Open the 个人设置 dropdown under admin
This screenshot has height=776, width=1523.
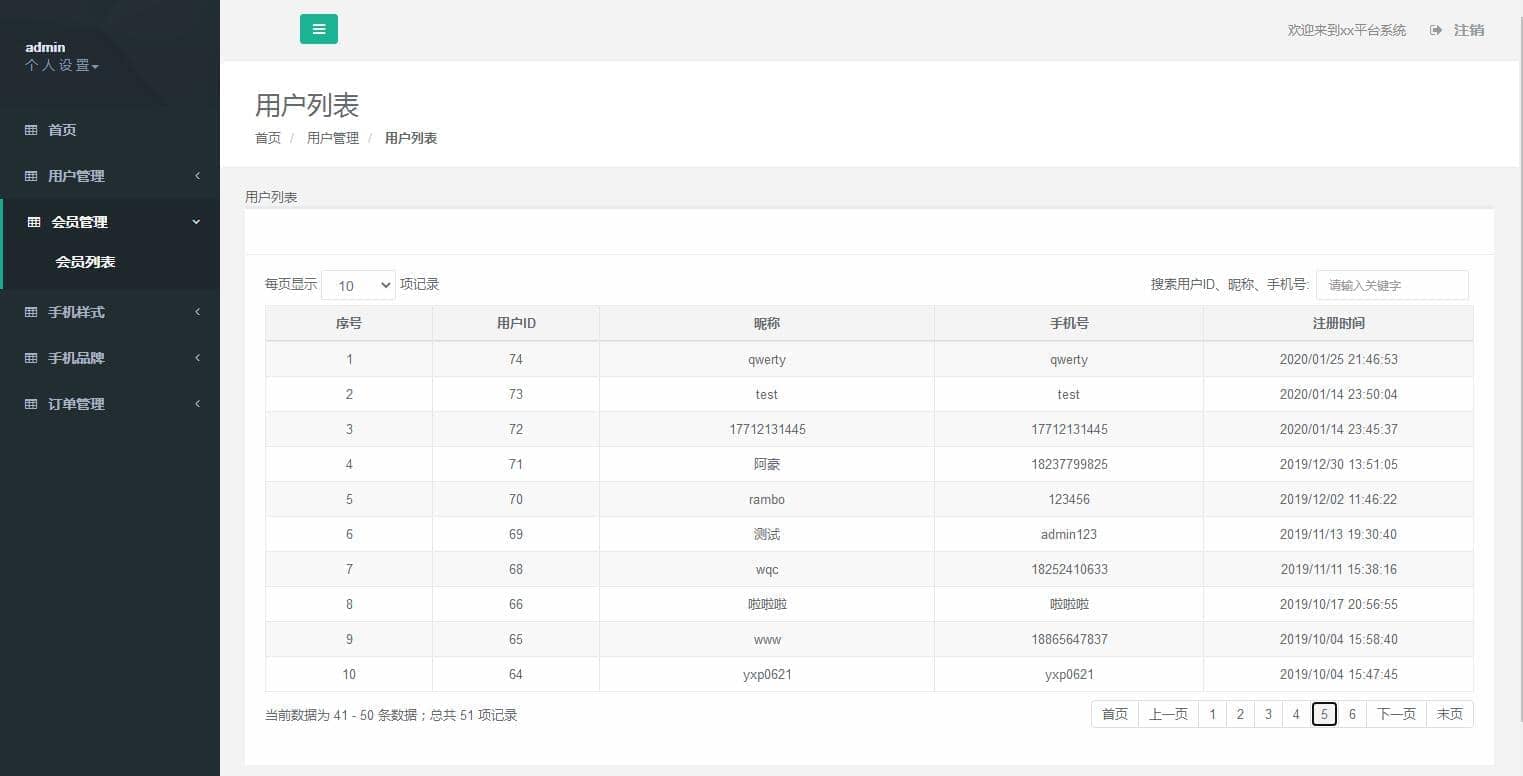62,66
